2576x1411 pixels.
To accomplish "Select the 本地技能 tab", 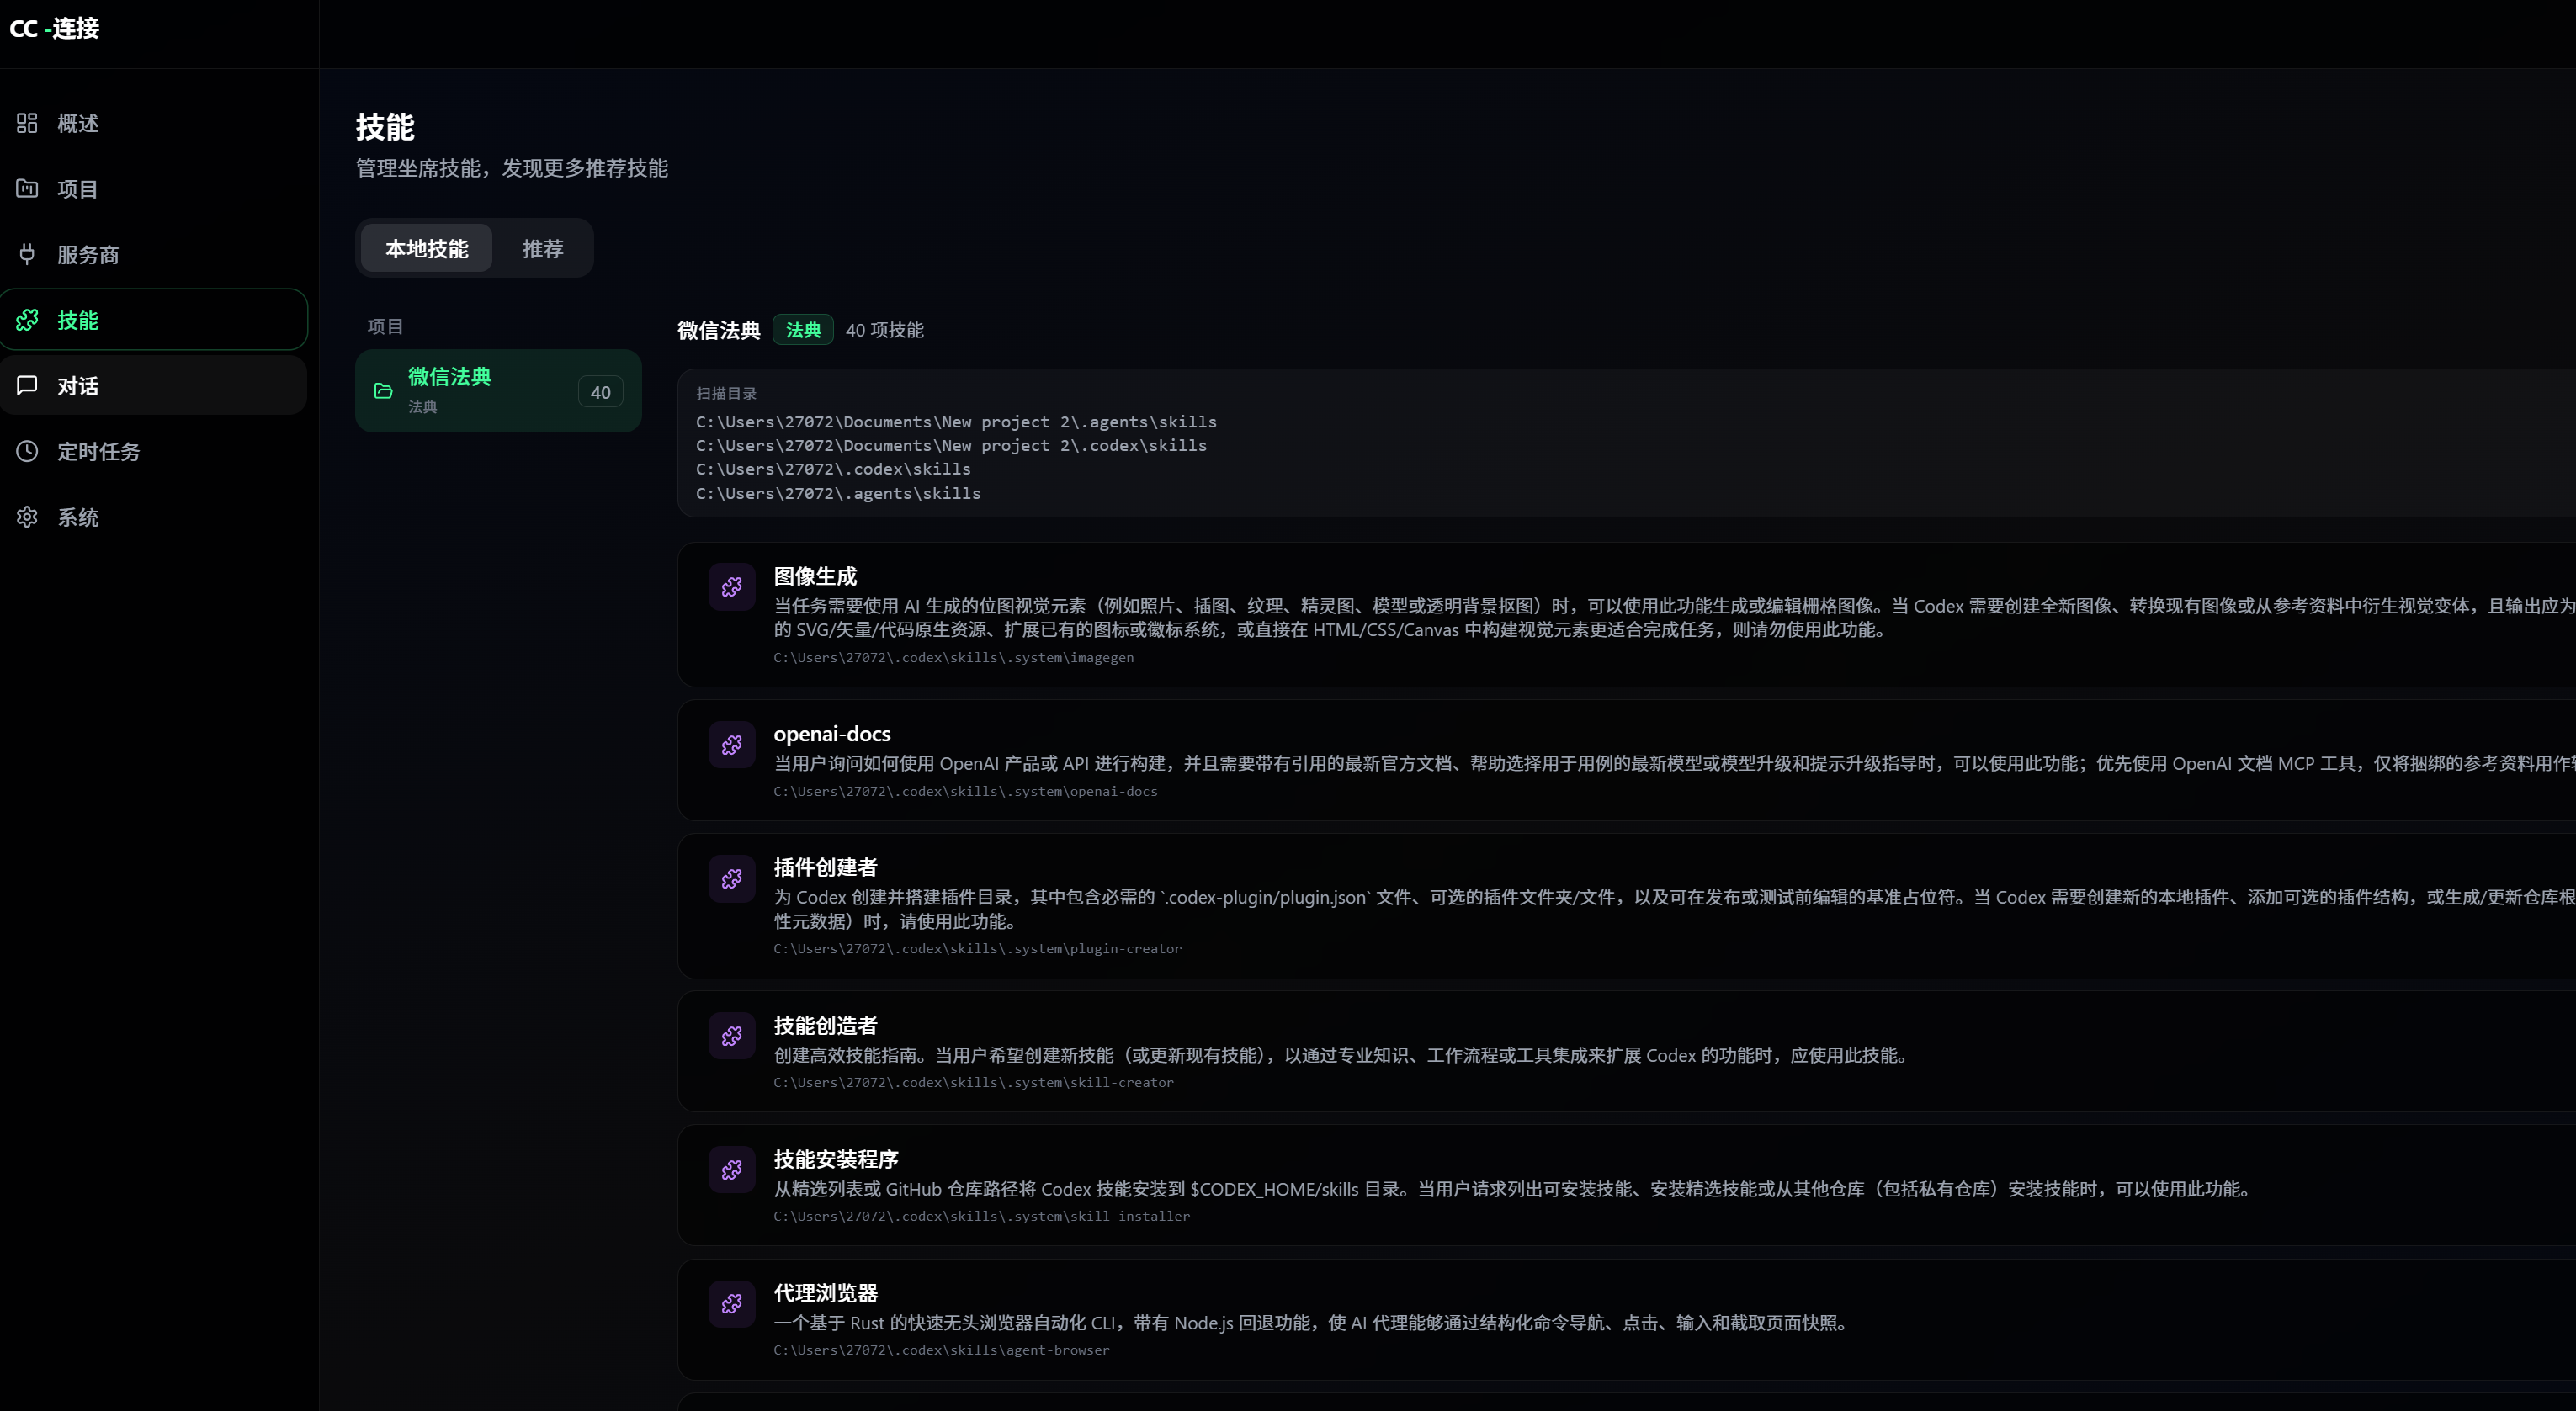I will click(426, 248).
